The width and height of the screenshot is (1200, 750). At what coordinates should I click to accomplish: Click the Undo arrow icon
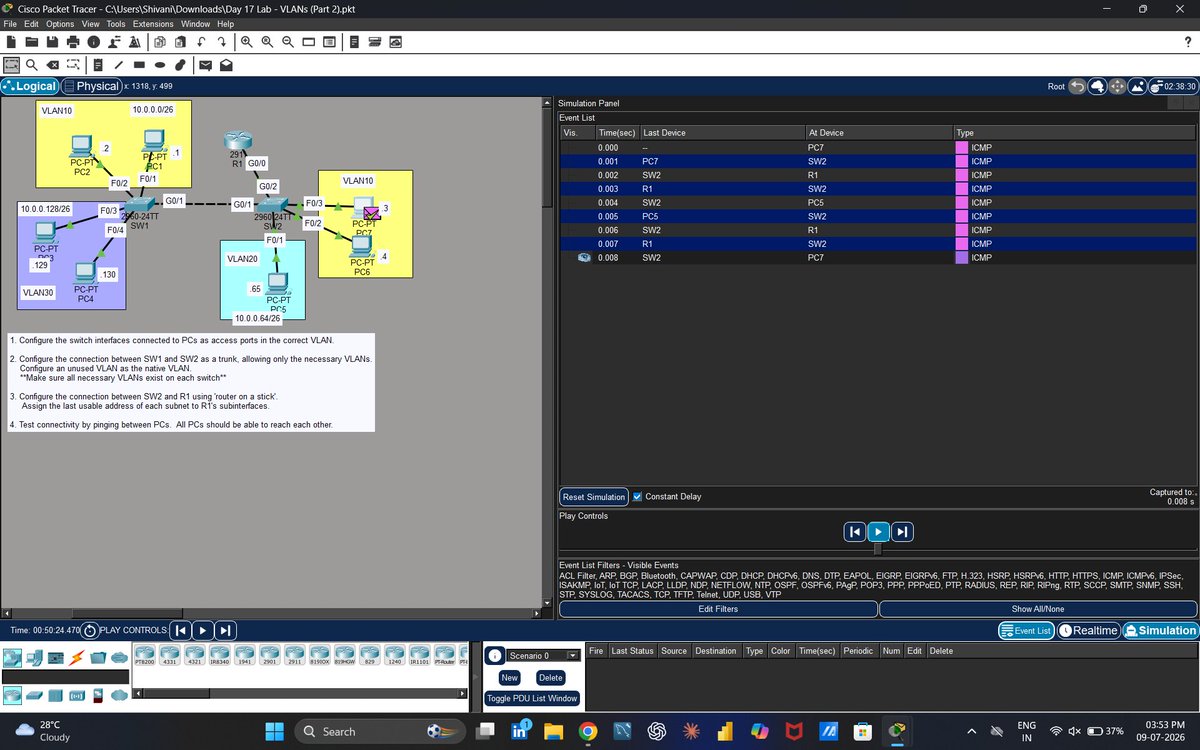click(x=201, y=42)
